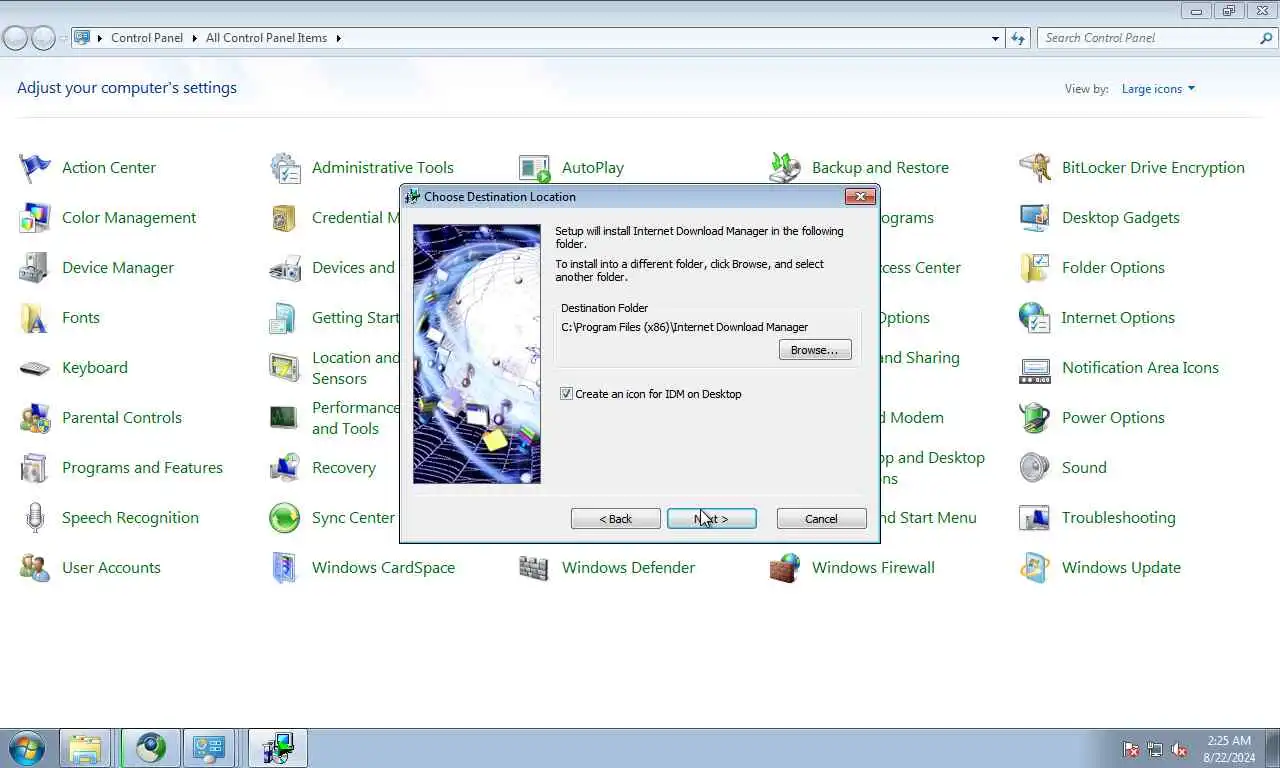Image resolution: width=1280 pixels, height=768 pixels.
Task: Open Power Options link text
Action: [x=1113, y=418]
